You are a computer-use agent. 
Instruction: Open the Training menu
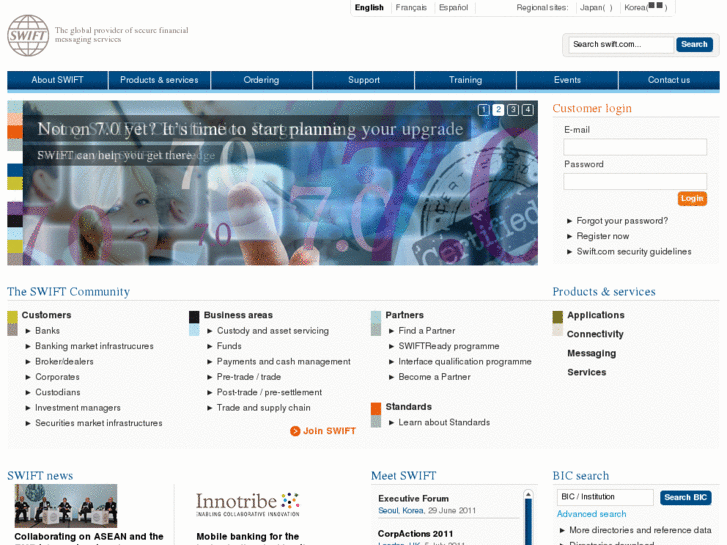[x=466, y=80]
